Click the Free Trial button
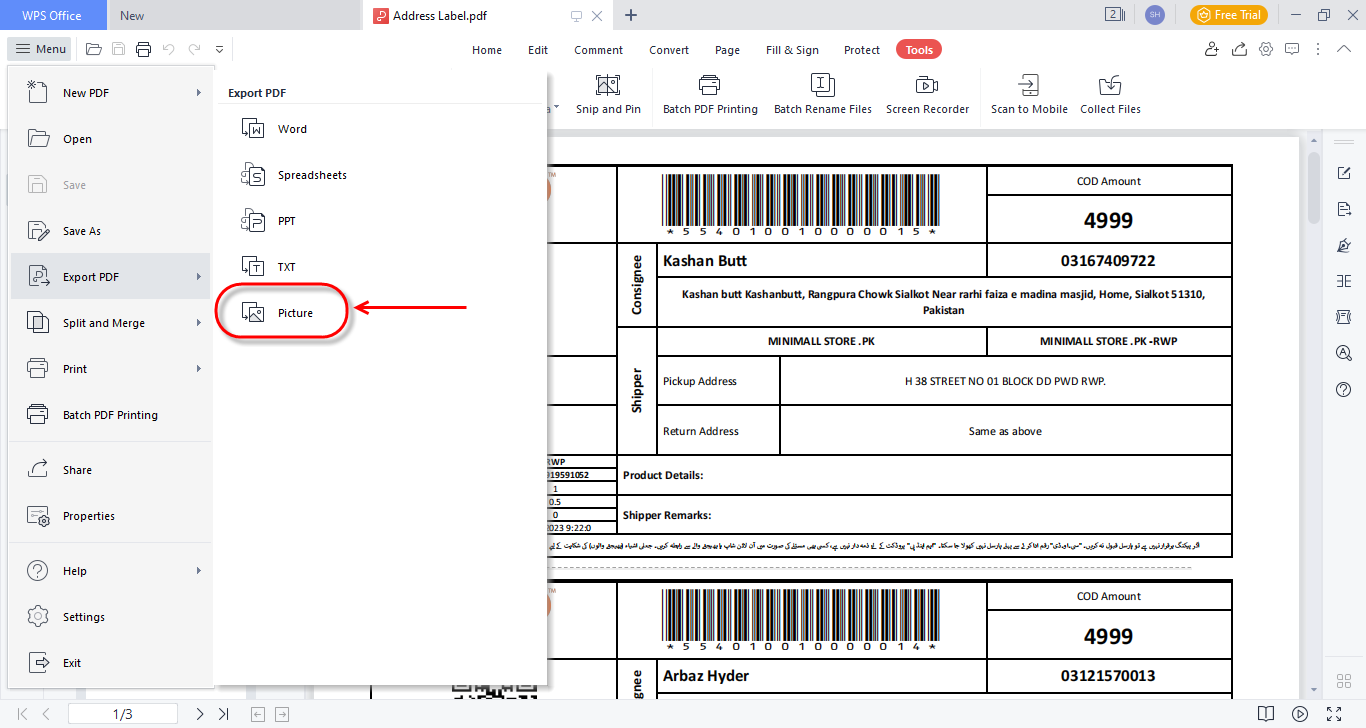 tap(1228, 15)
